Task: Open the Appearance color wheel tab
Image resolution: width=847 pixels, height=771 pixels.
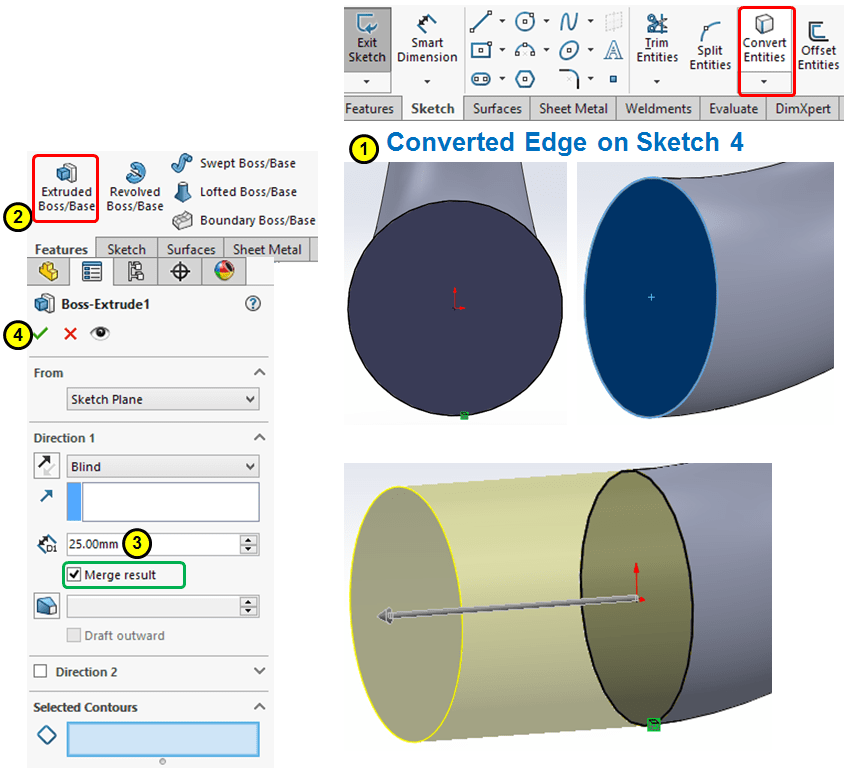Action: [x=224, y=271]
